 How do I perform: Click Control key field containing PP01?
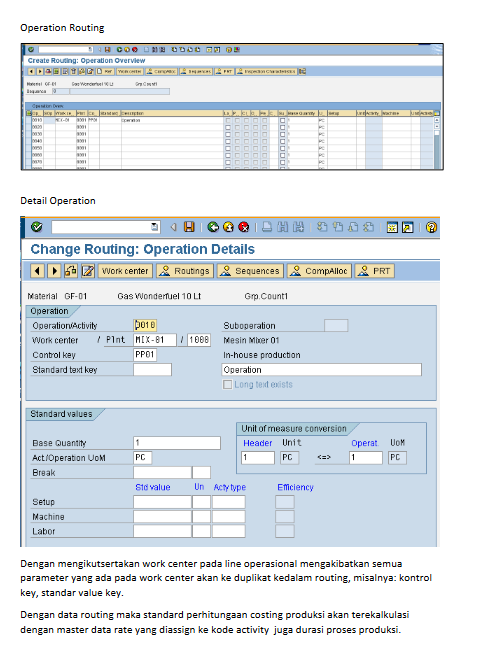[x=145, y=355]
